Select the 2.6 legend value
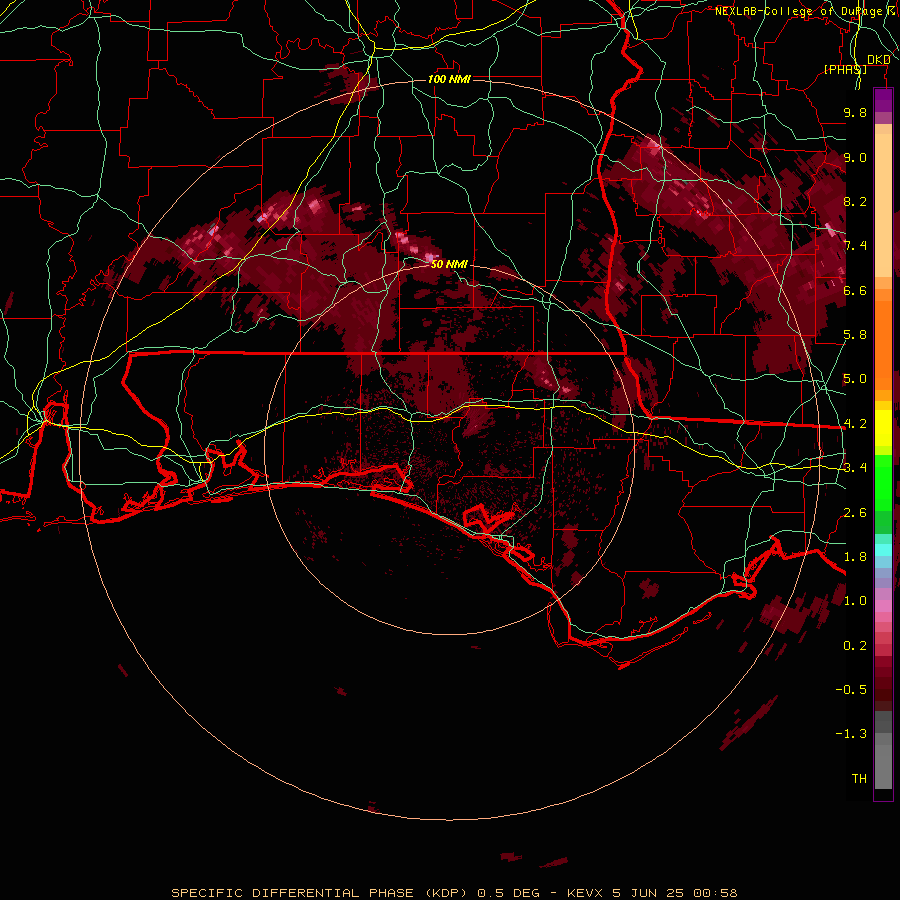Image resolution: width=900 pixels, height=900 pixels. (855, 513)
